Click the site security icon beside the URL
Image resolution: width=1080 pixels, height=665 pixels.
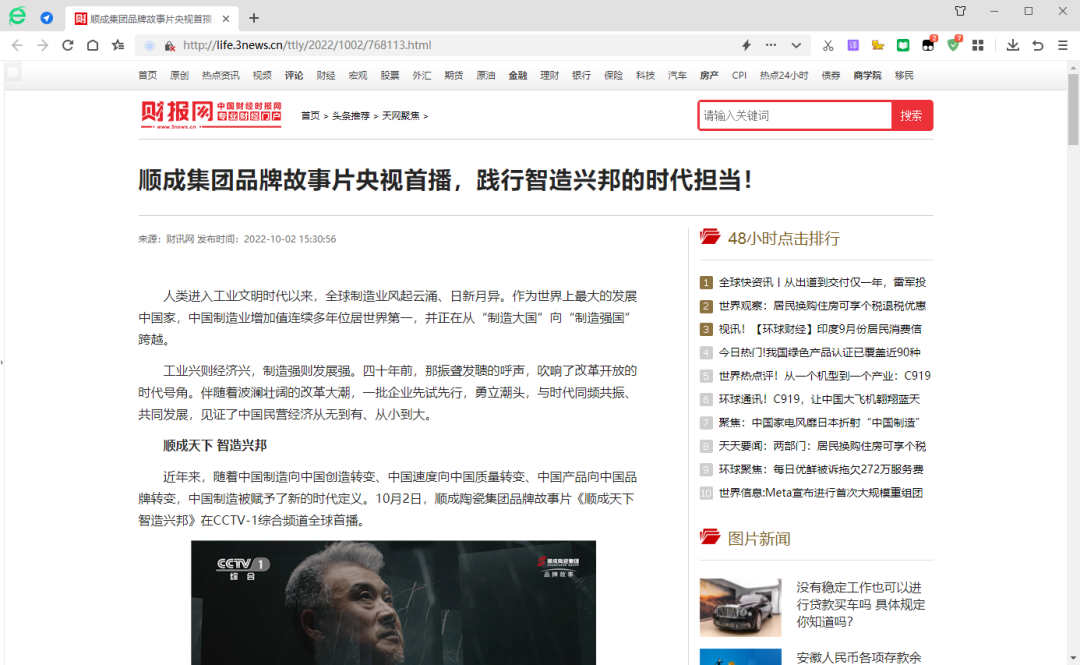pos(169,45)
